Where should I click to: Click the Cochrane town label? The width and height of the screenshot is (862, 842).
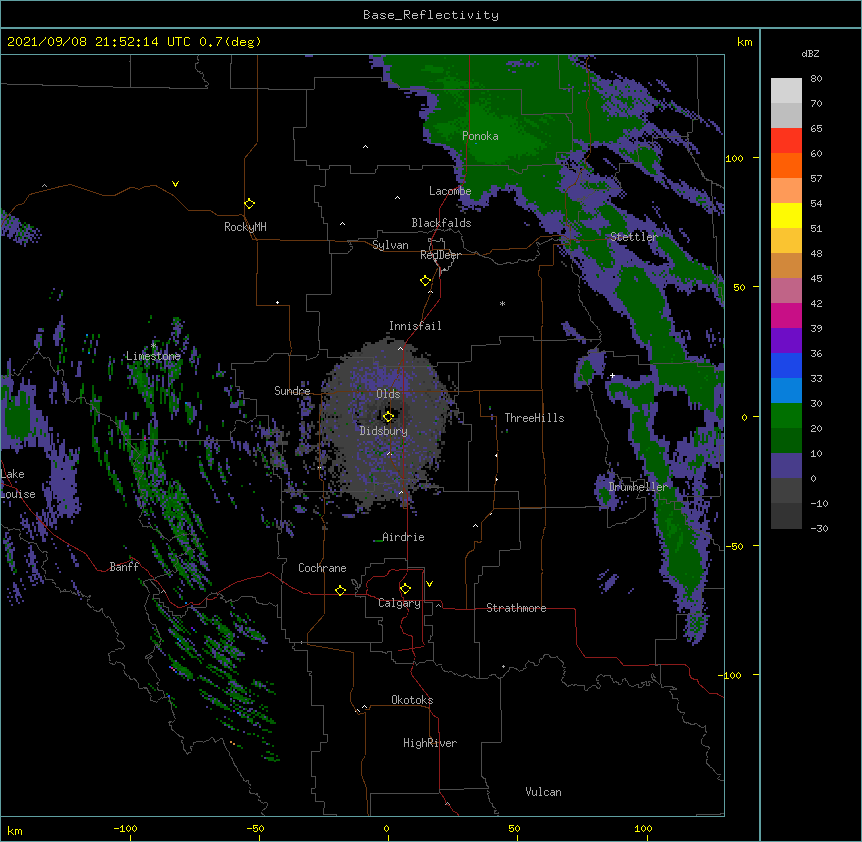pos(322,568)
